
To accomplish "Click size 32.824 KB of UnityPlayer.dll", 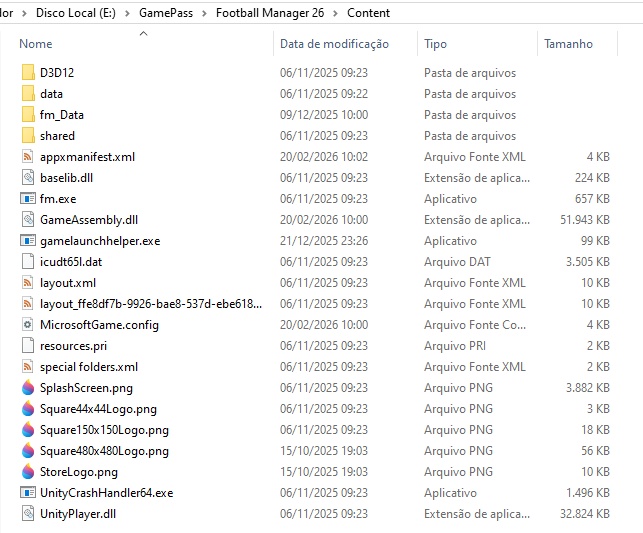I will (585, 513).
